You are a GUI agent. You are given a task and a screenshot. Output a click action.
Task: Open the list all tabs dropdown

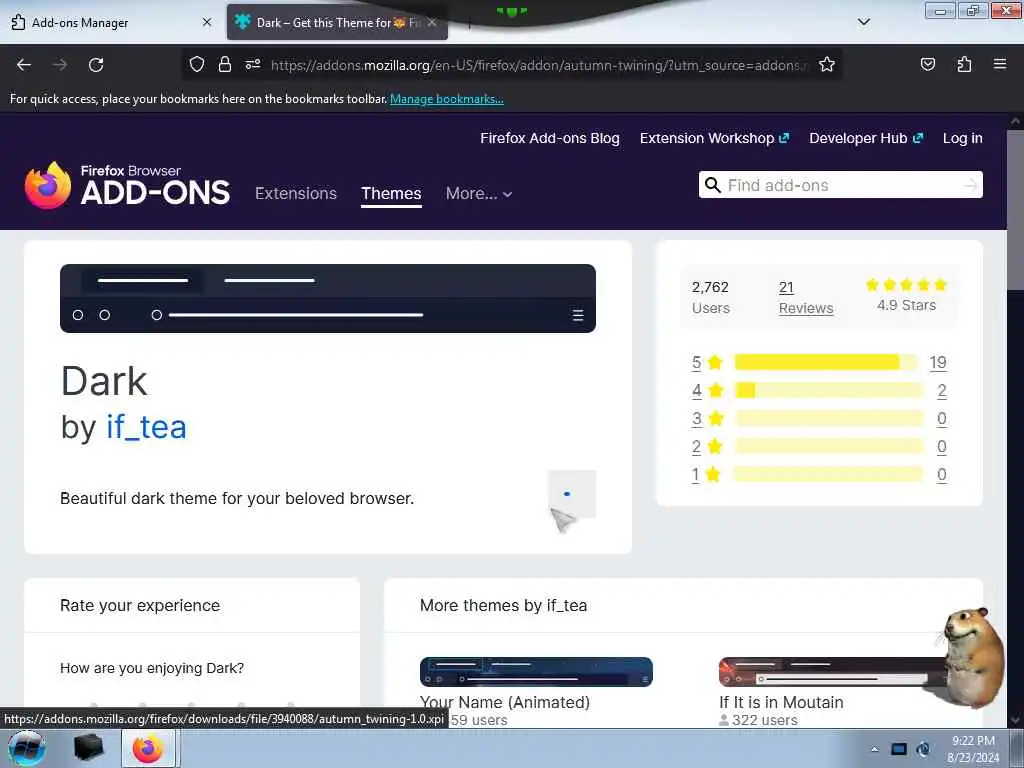(x=863, y=22)
